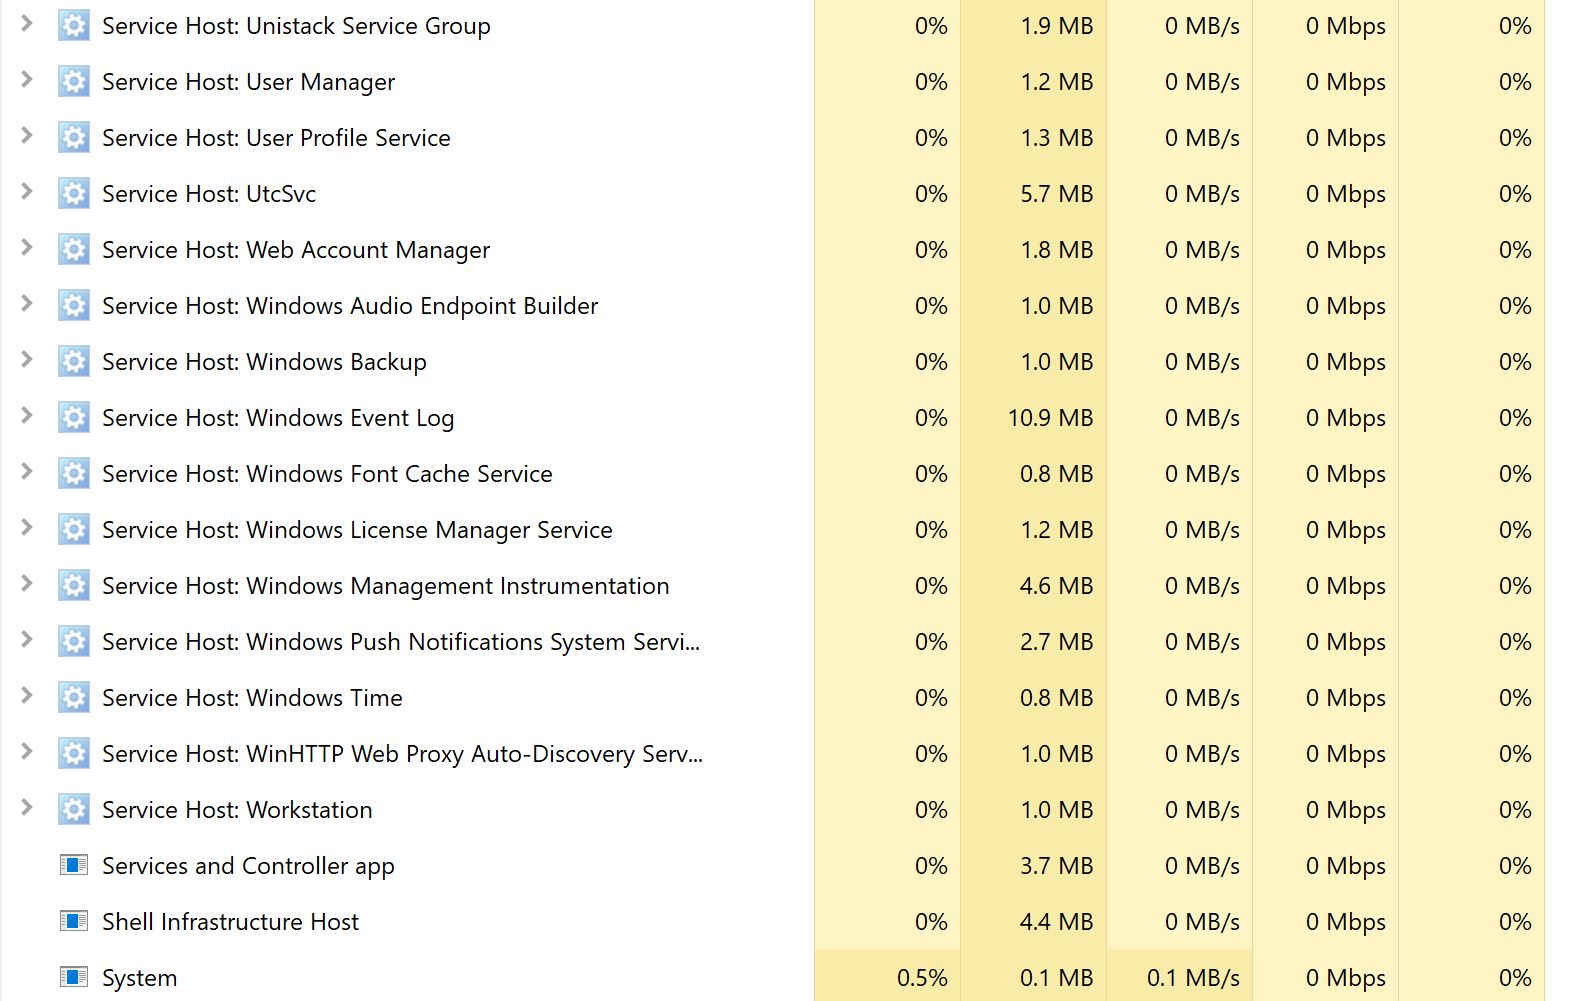Click the Workstation service gear icon

click(73, 809)
